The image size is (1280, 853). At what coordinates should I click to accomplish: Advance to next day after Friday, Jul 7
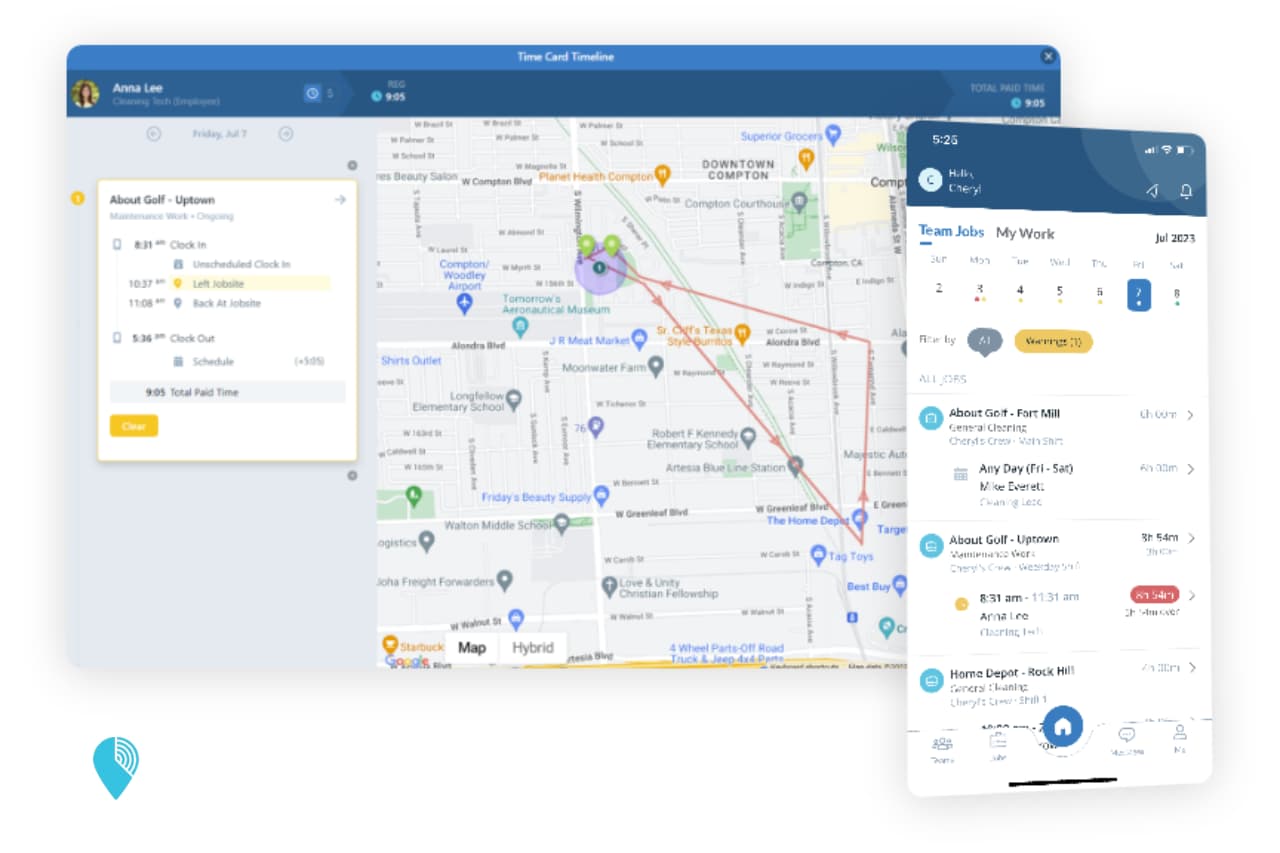click(285, 134)
